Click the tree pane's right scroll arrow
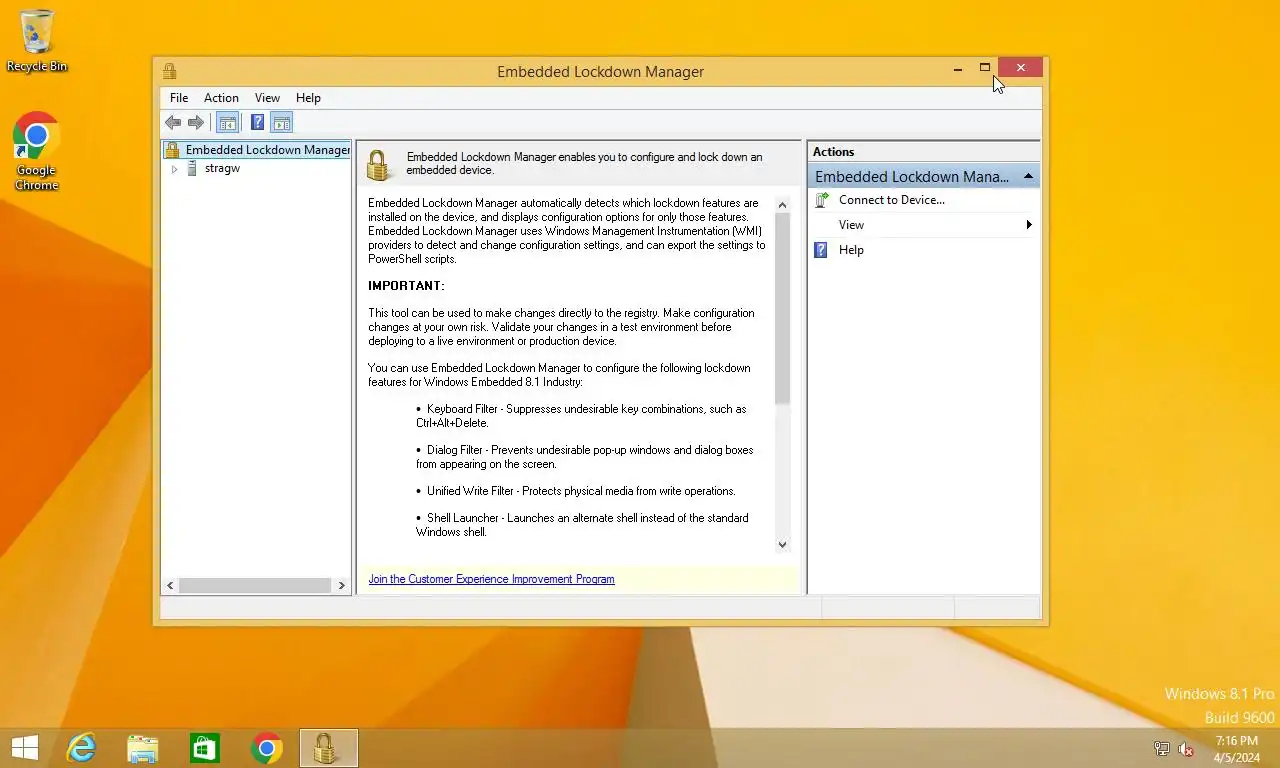This screenshot has width=1280, height=768. (x=342, y=585)
